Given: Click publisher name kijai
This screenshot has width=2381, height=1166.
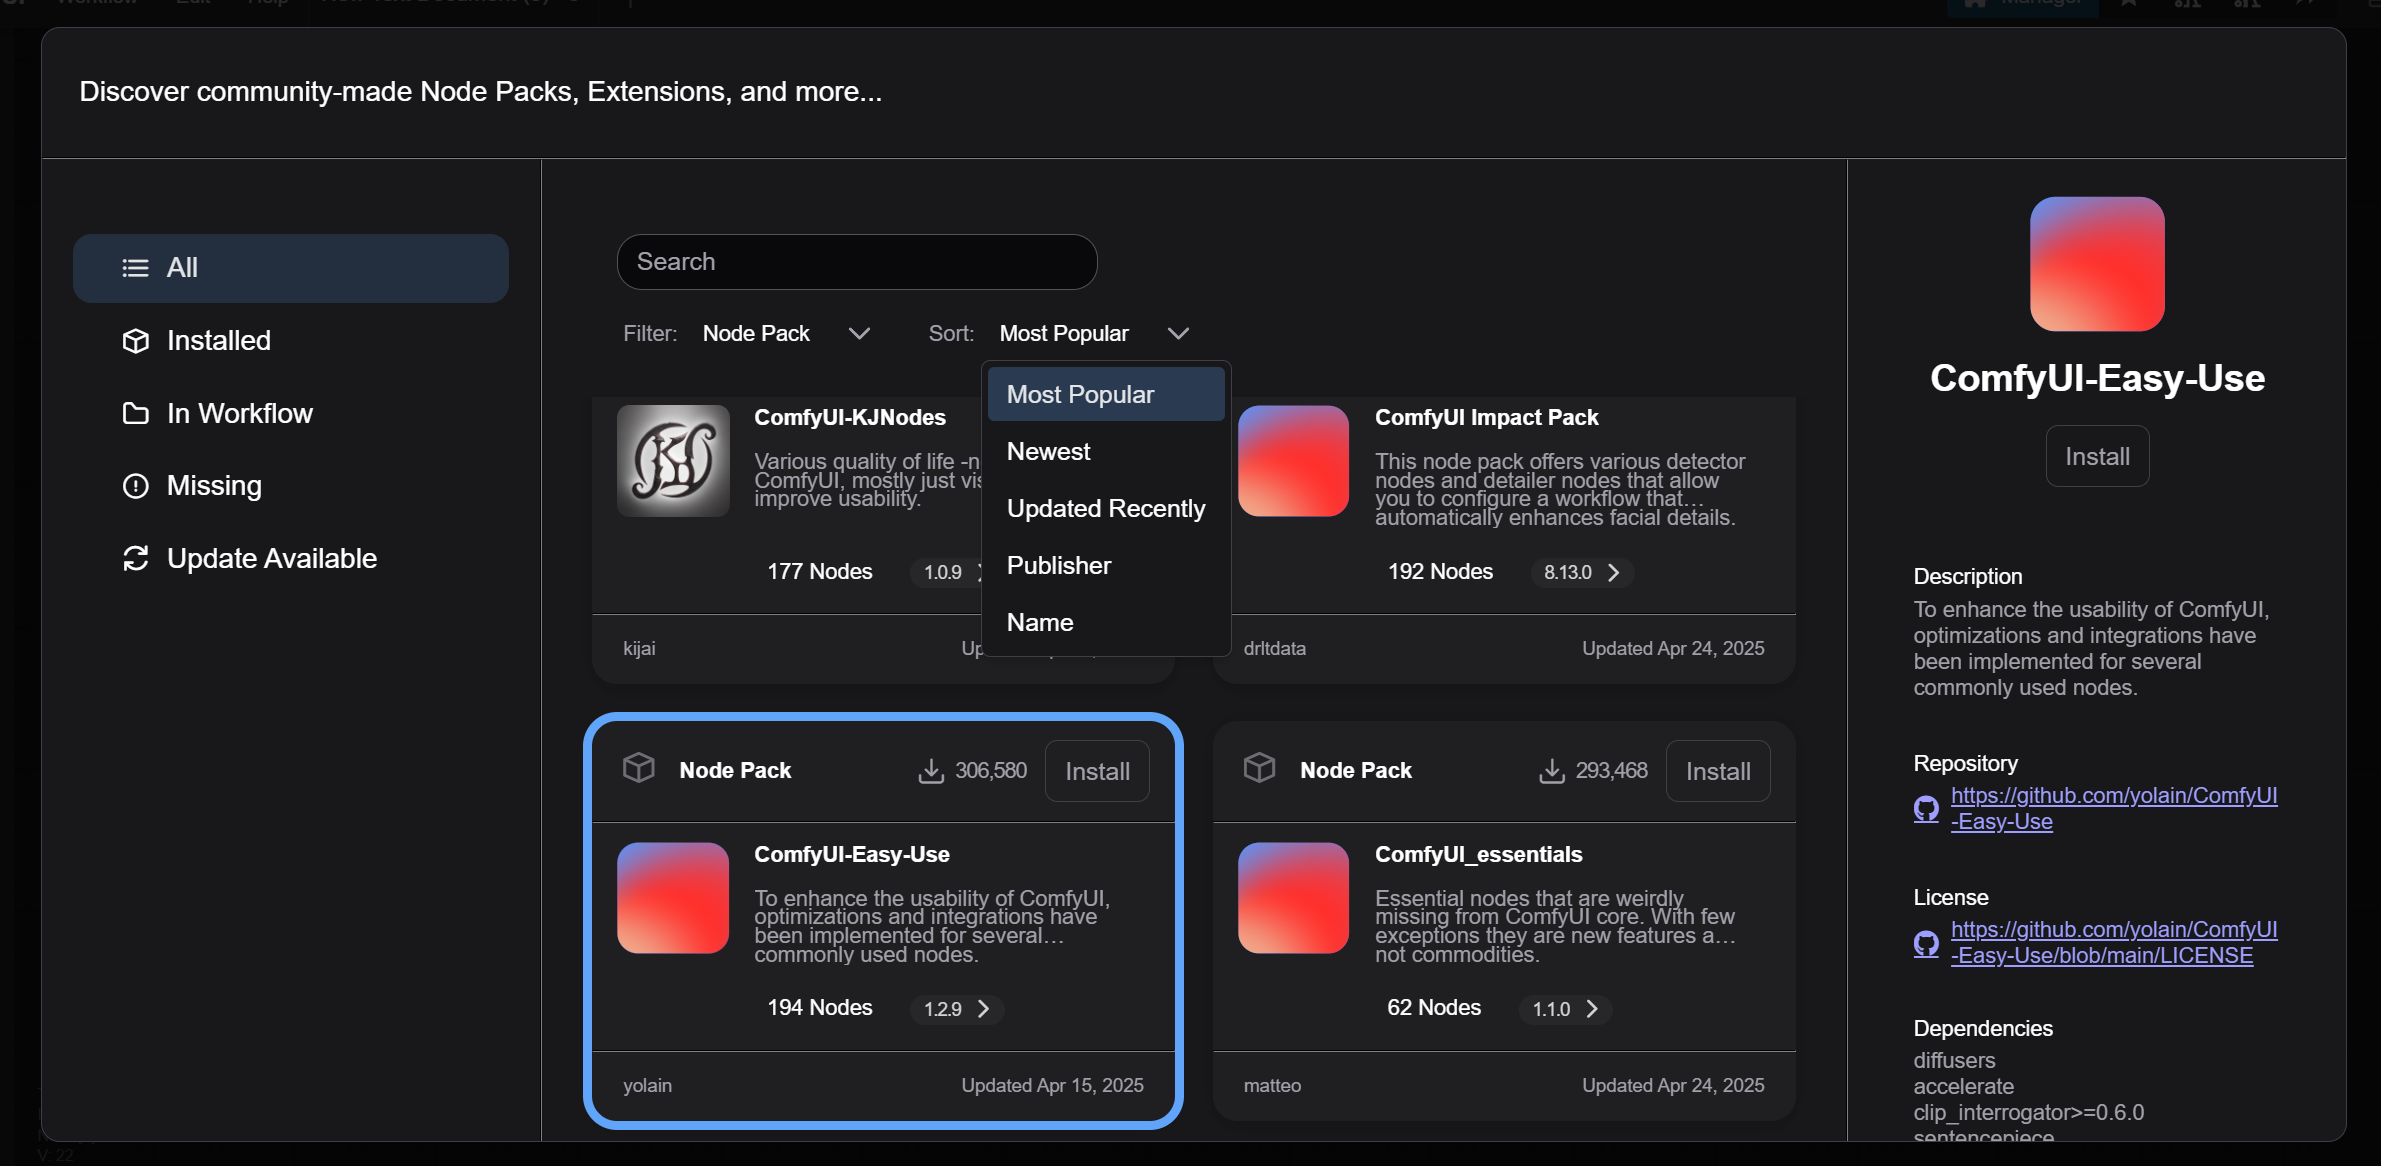Looking at the screenshot, I should tap(639, 648).
